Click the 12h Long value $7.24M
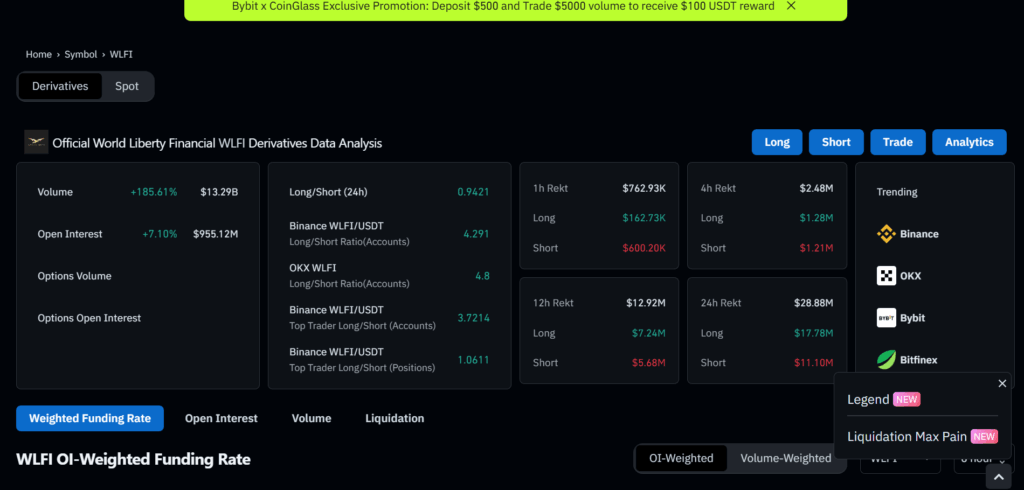The image size is (1024, 490). coord(648,333)
